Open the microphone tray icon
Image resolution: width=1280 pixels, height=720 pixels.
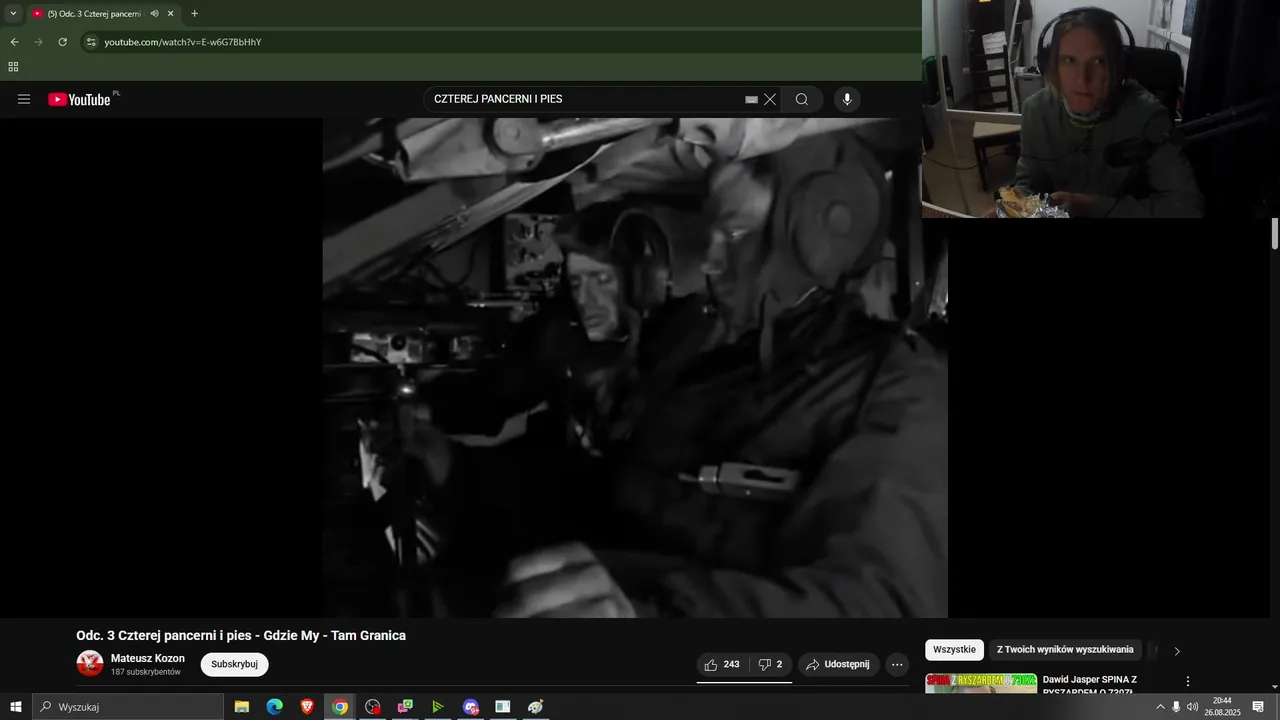pos(1176,707)
